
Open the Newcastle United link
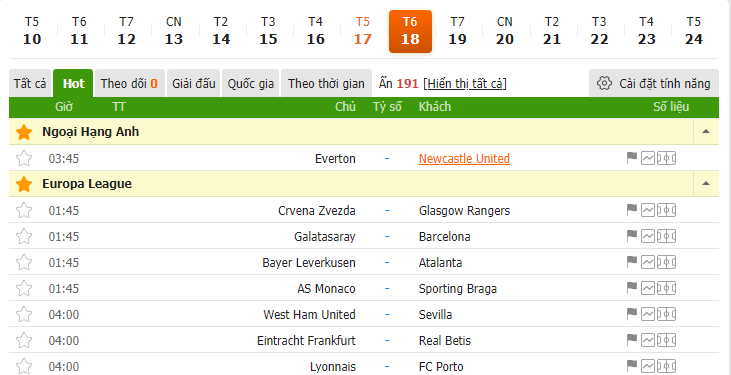tap(464, 159)
